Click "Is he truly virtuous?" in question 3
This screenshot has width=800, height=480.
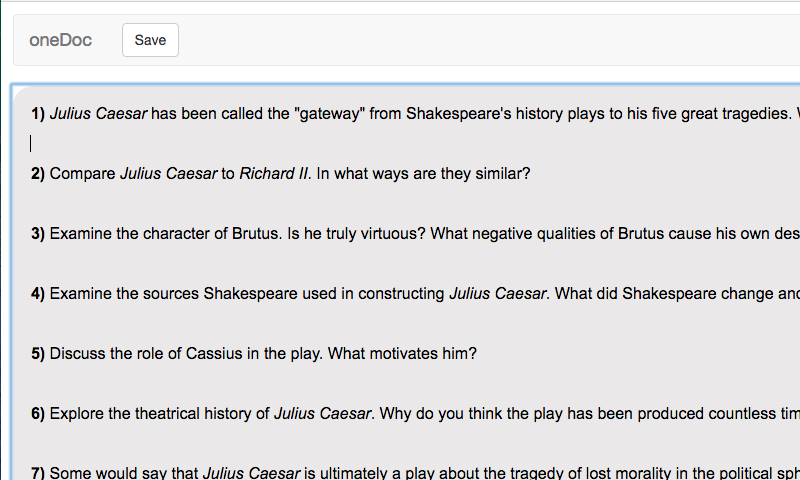coord(357,234)
